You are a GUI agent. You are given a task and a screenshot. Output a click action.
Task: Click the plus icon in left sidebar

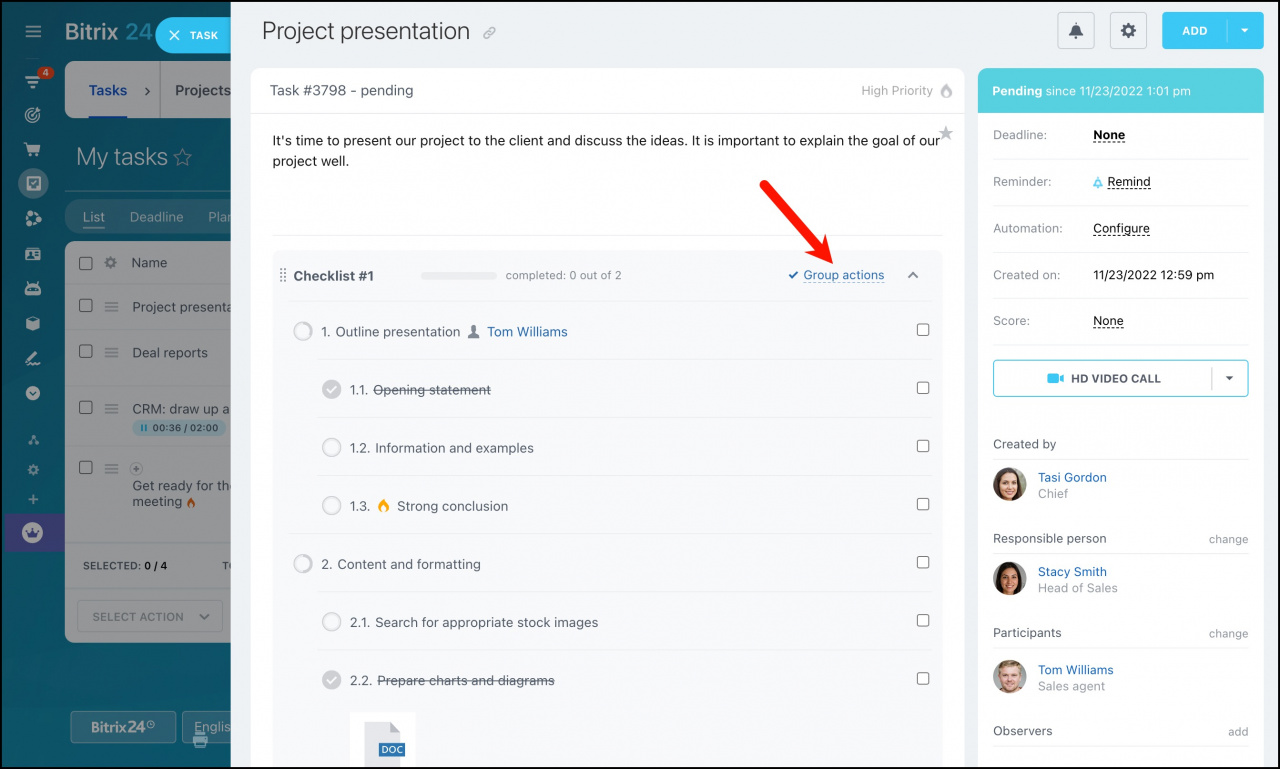(33, 499)
